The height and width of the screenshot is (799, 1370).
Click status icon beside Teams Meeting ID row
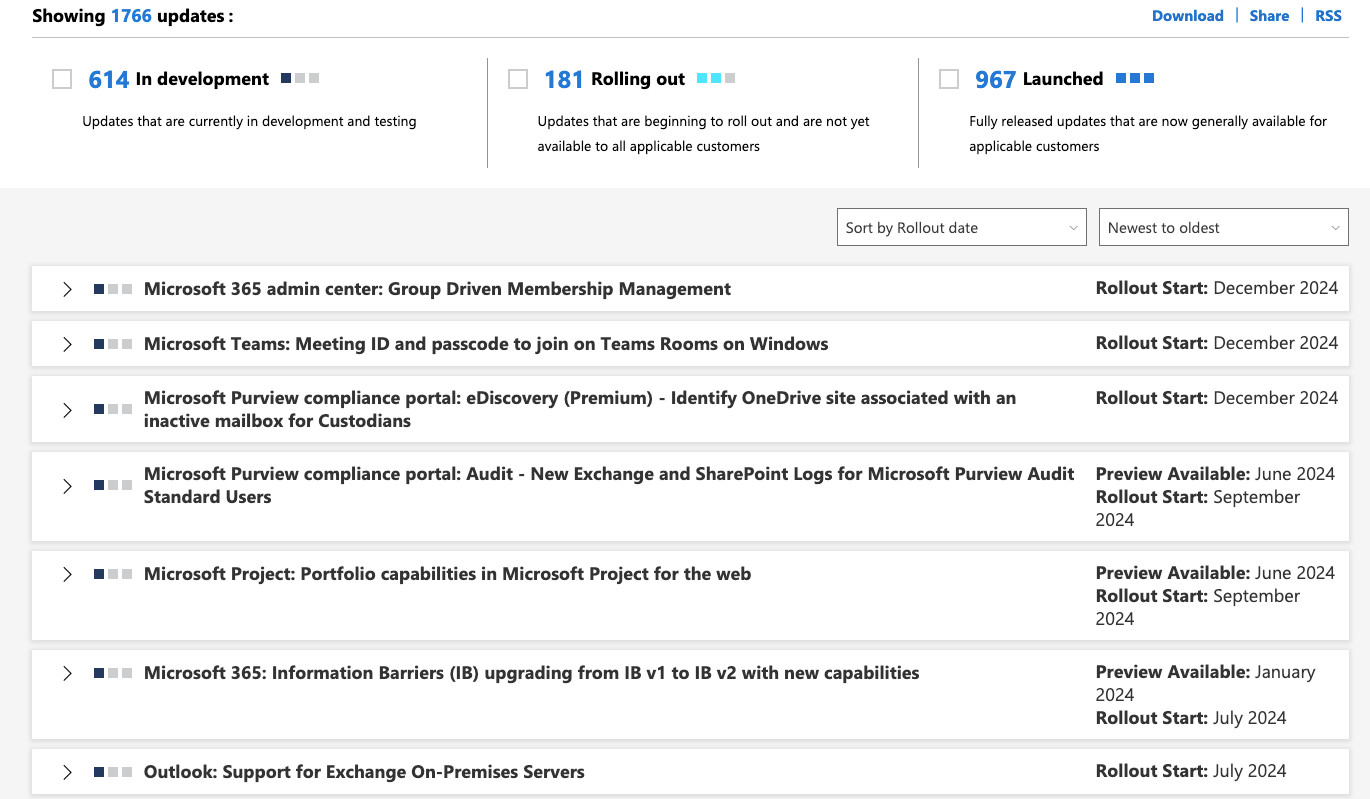[113, 344]
